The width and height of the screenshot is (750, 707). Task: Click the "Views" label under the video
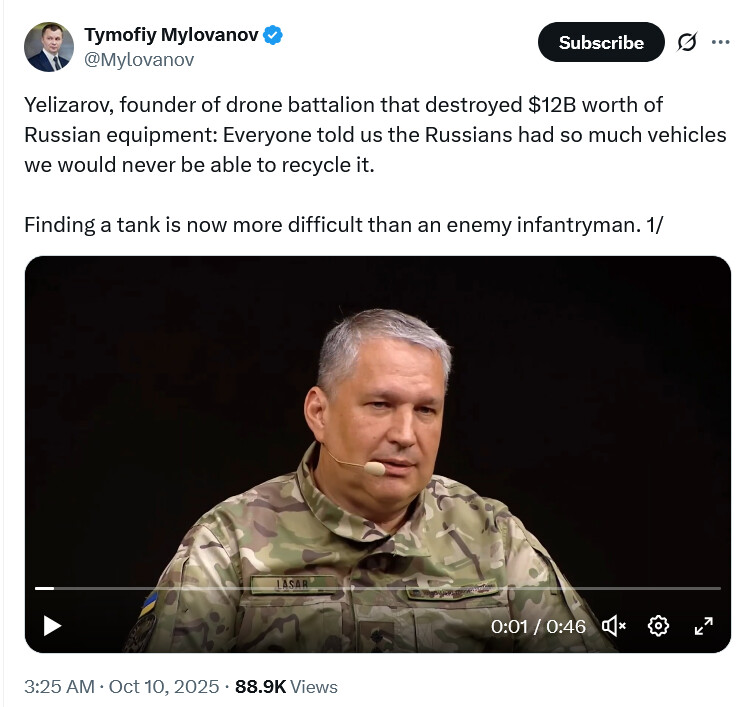point(314,687)
